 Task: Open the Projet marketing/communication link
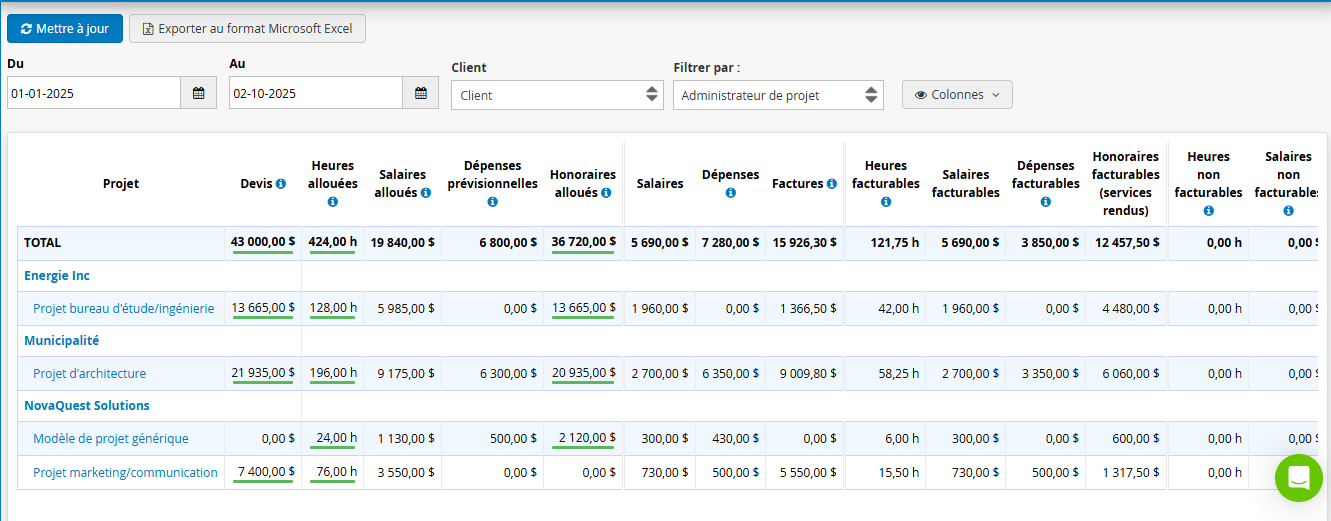[125, 473]
